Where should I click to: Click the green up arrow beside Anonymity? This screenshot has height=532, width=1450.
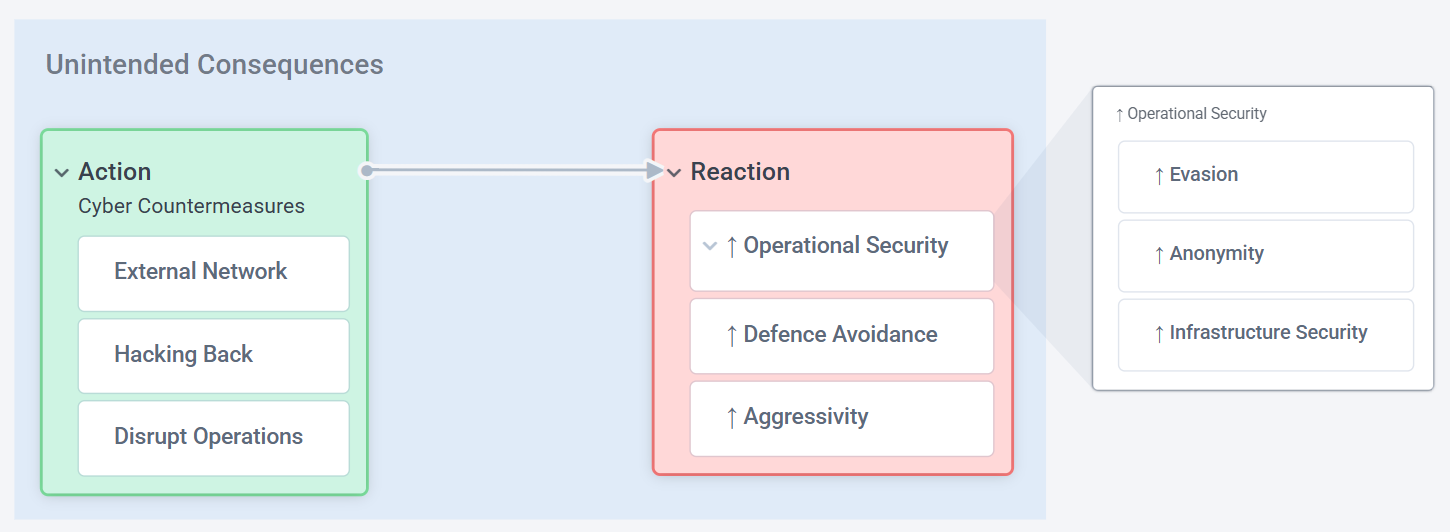pyautogui.click(x=1159, y=255)
